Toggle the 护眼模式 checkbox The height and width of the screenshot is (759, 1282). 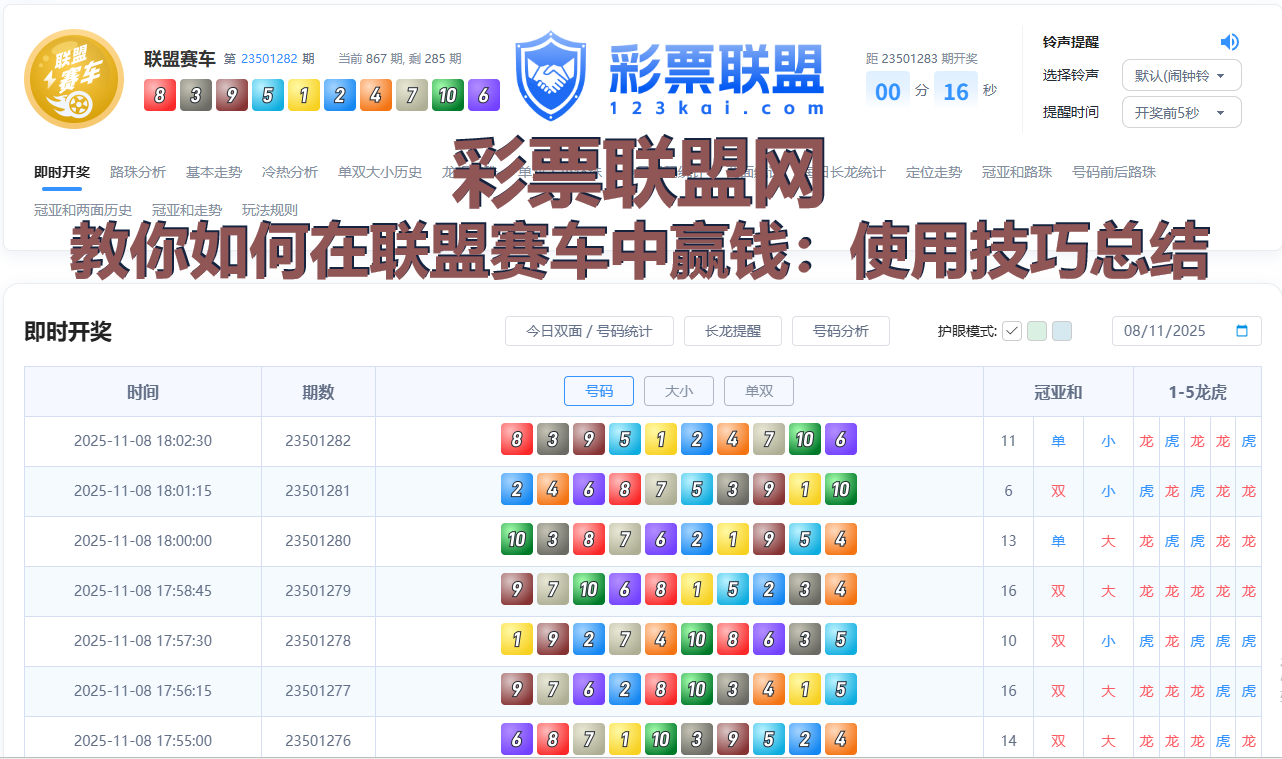point(1013,330)
